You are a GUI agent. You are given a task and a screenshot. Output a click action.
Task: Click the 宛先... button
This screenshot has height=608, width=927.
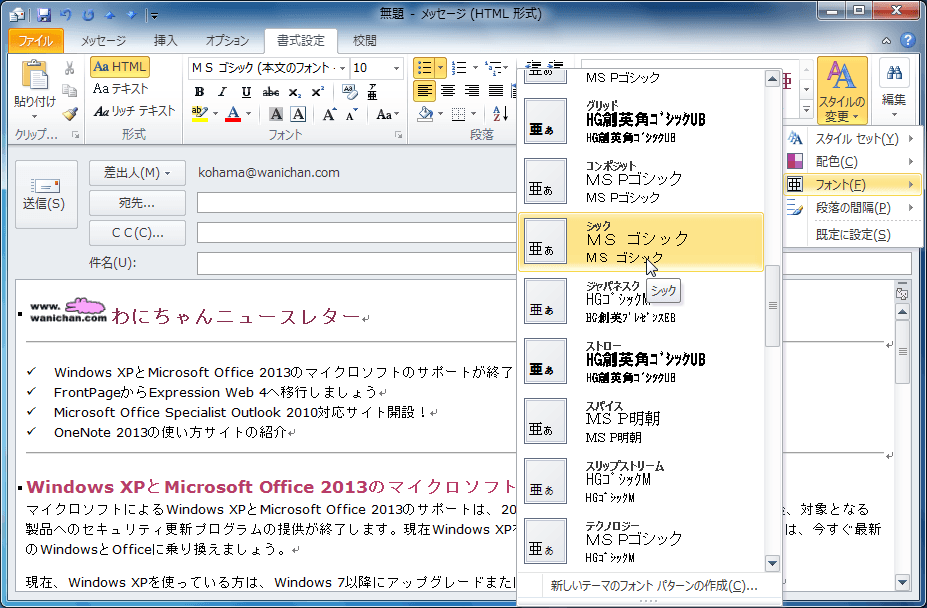[x=137, y=203]
